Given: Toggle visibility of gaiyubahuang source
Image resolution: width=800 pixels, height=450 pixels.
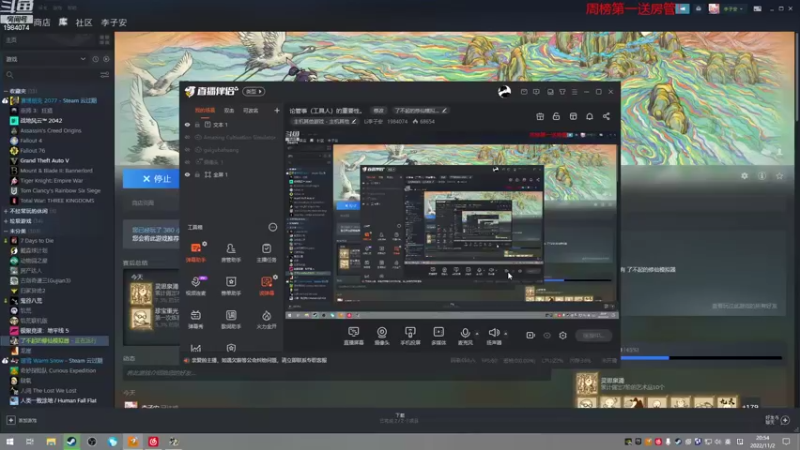Looking at the screenshot, I should click(x=187, y=150).
